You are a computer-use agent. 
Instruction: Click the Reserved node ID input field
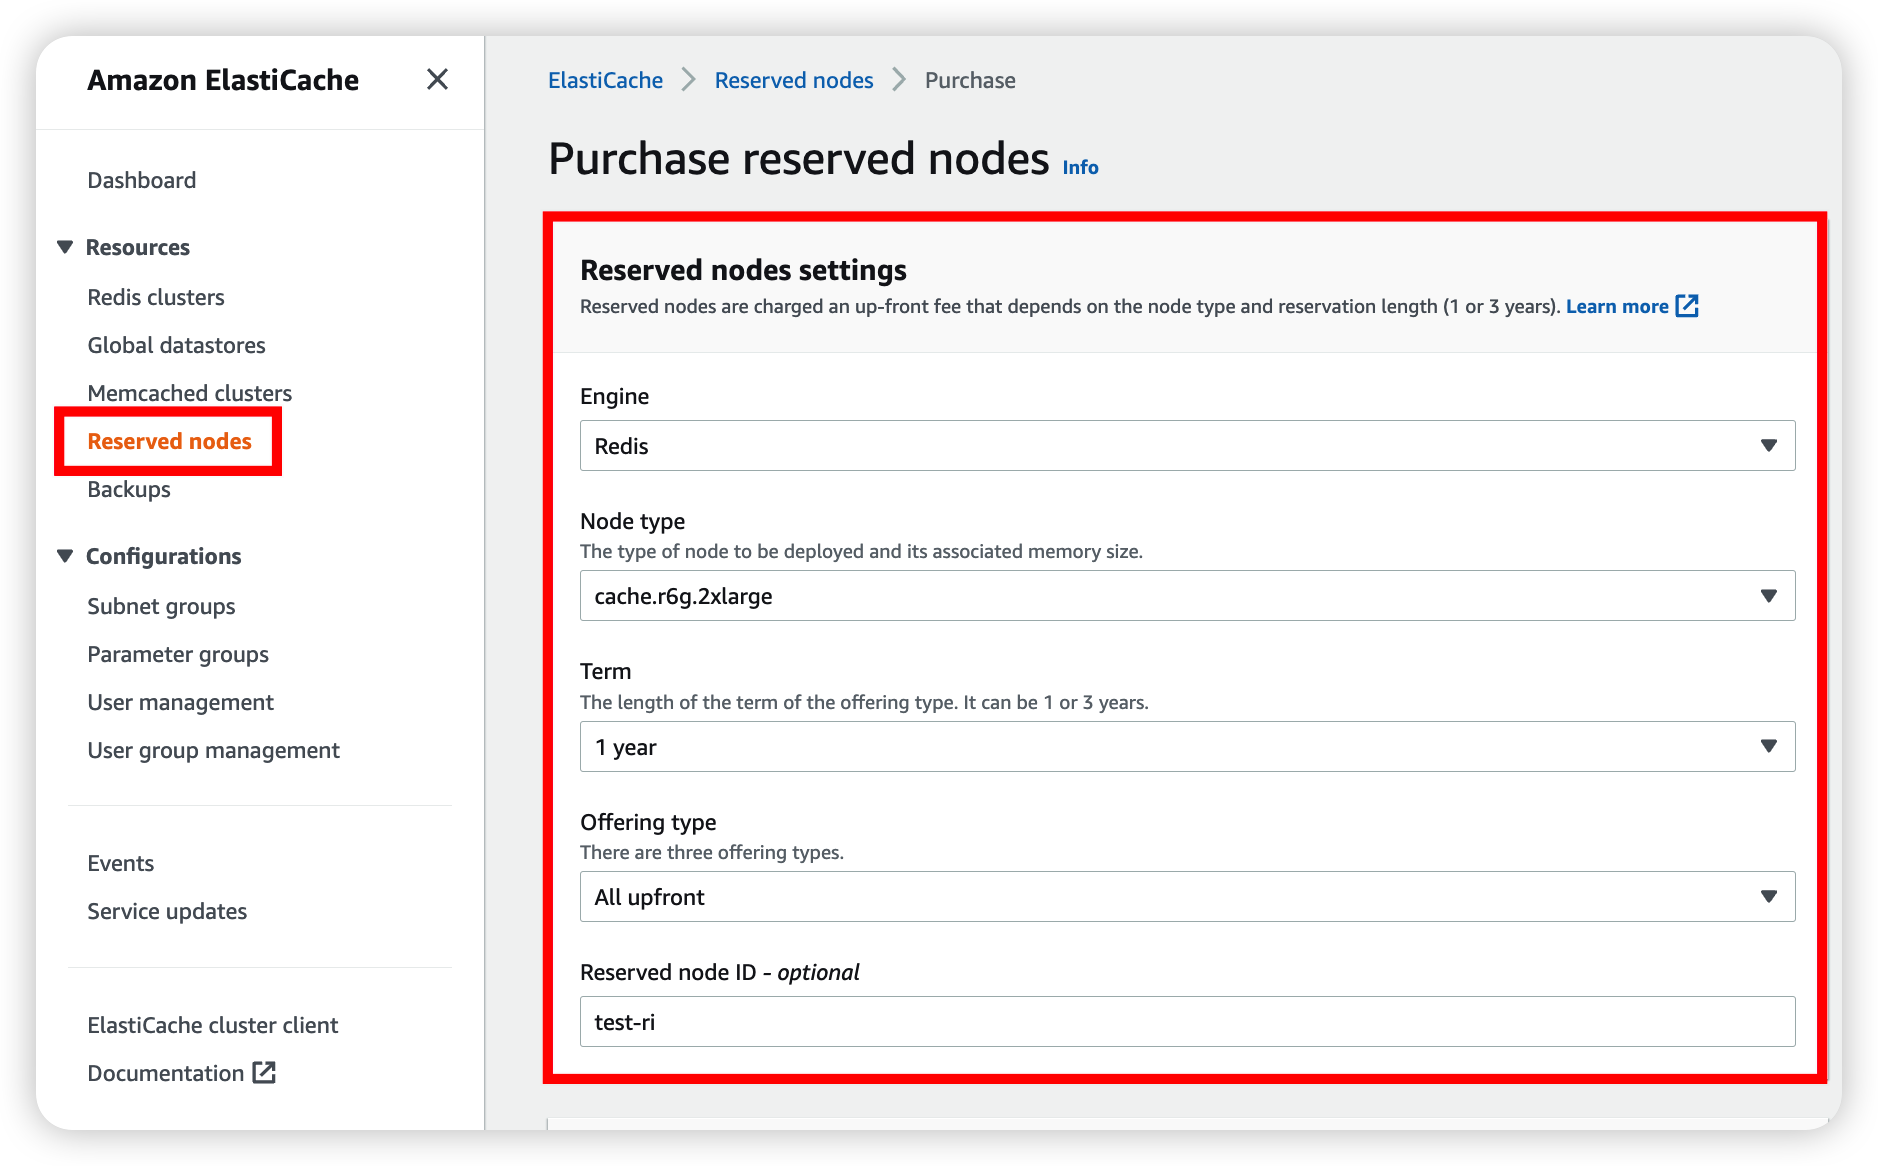pyautogui.click(x=1187, y=1022)
